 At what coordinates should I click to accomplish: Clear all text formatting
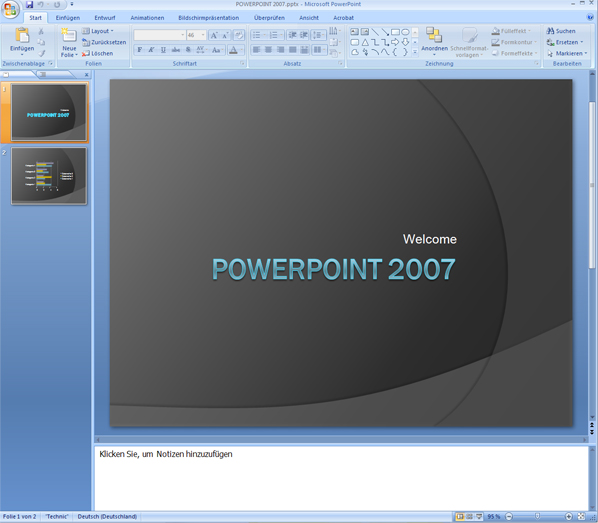pyautogui.click(x=239, y=35)
